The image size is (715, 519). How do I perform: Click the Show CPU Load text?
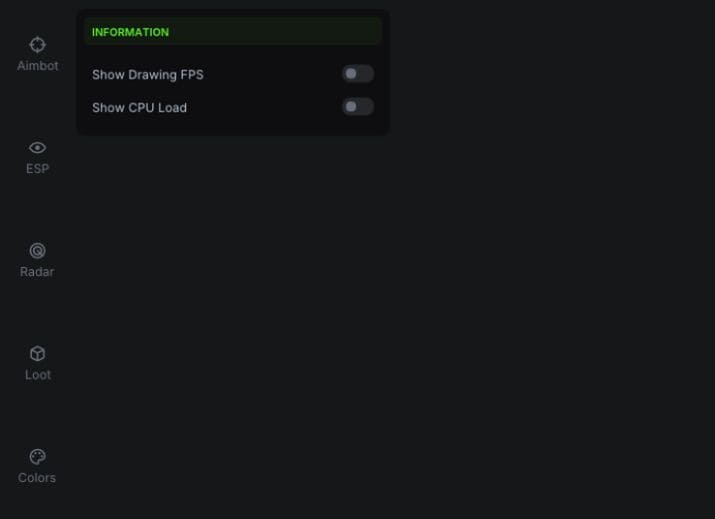point(140,108)
